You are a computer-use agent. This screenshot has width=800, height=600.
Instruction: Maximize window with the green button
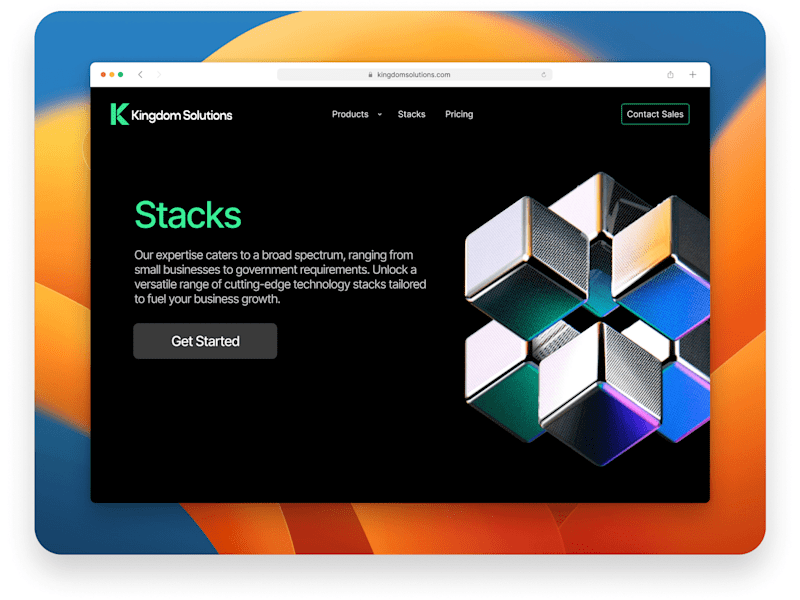point(120,74)
